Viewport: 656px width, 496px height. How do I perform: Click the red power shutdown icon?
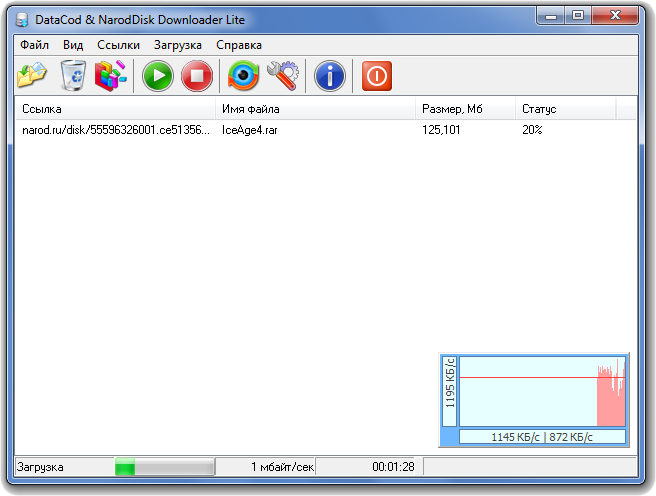(x=377, y=76)
